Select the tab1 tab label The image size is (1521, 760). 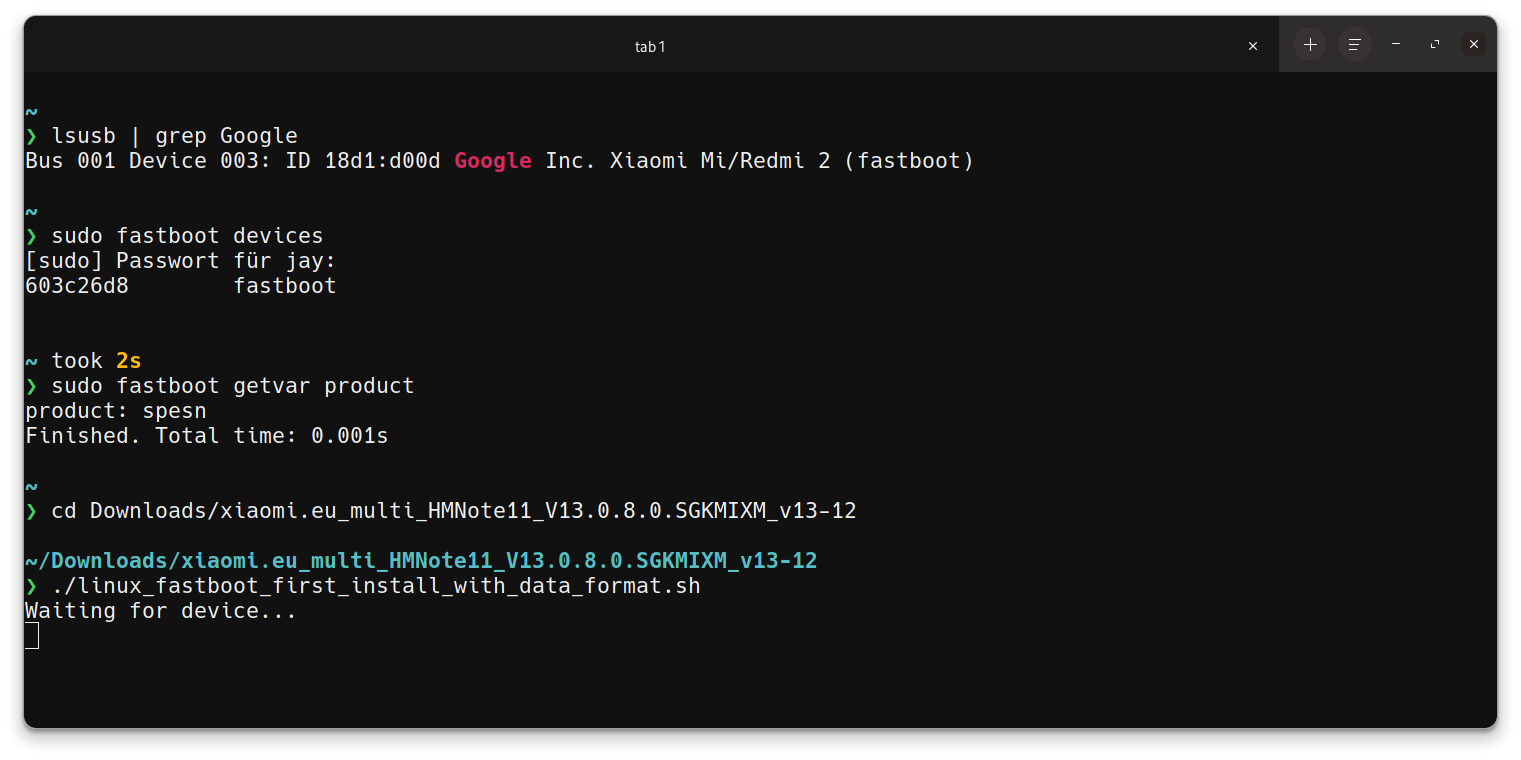pos(650,46)
